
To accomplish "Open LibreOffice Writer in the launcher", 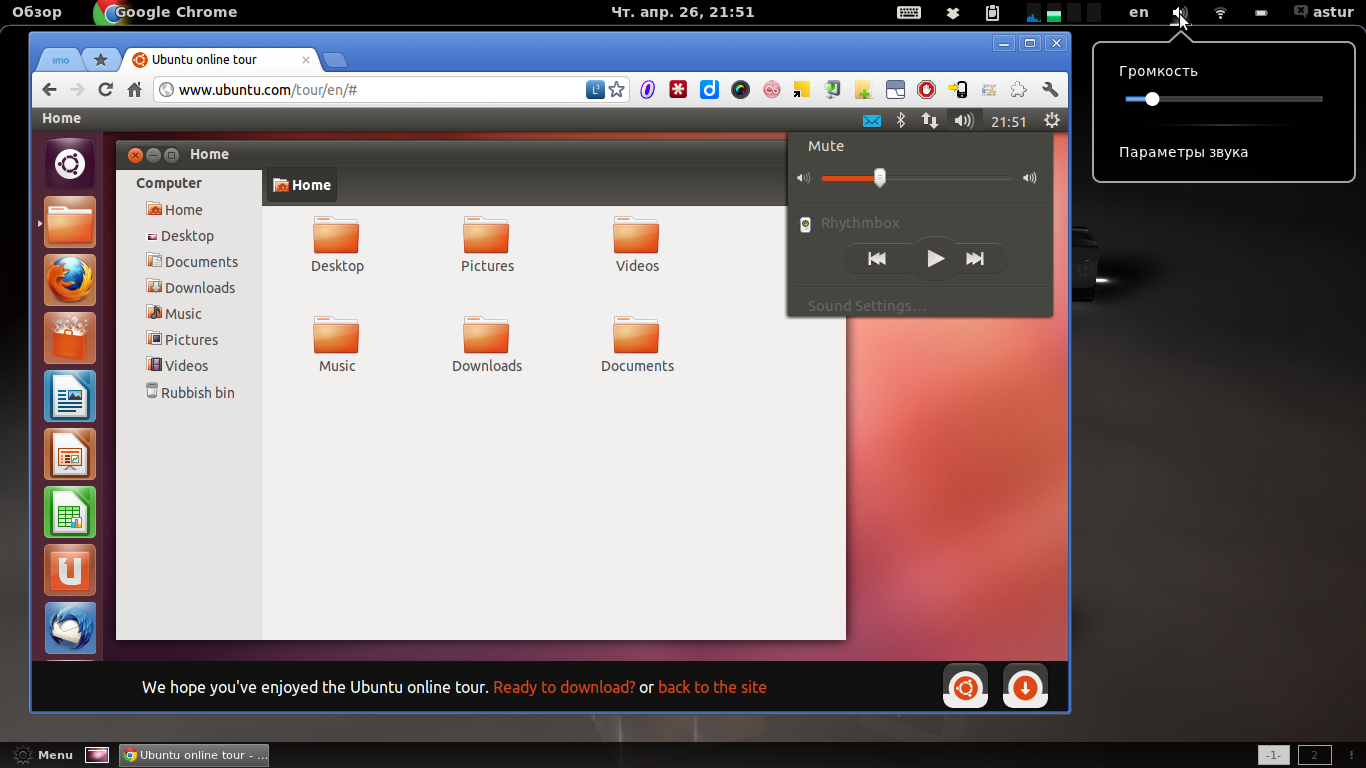I will (x=70, y=396).
